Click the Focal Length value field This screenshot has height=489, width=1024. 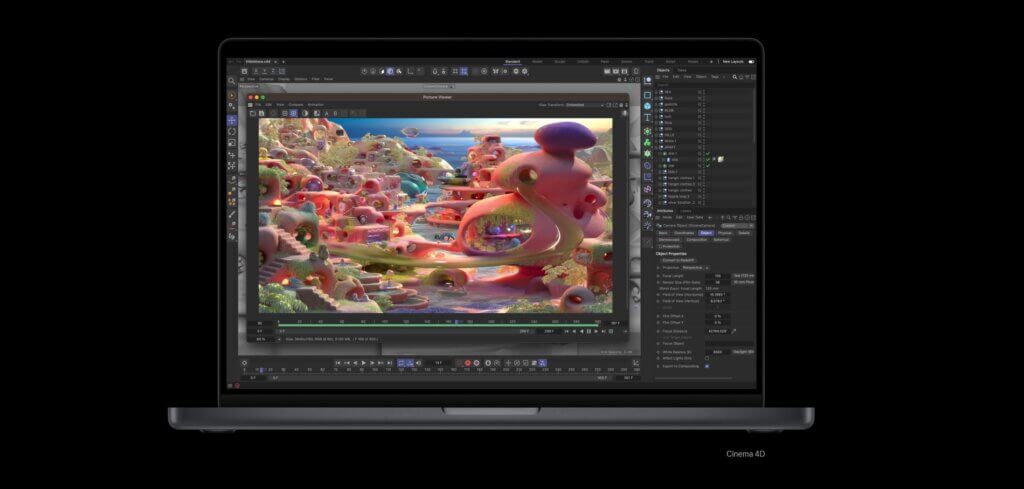tap(717, 276)
